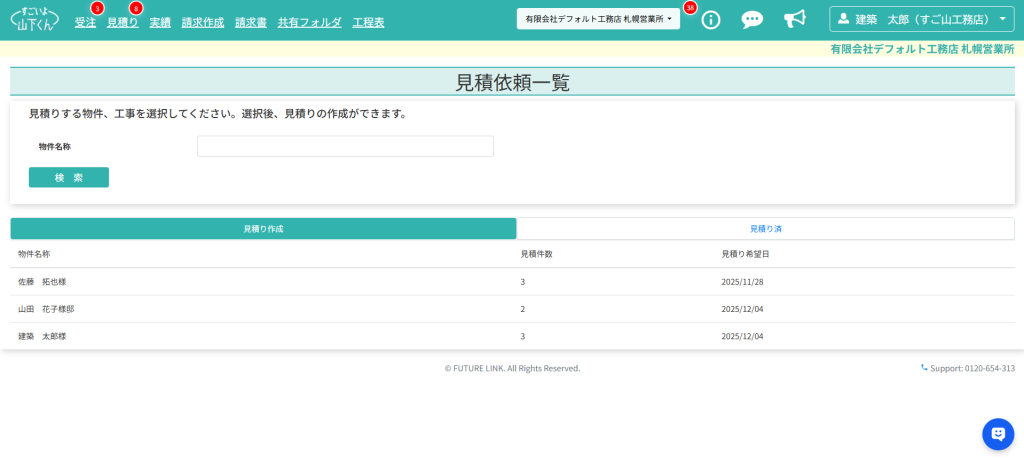Click the red 38 notification badge
The height and width of the screenshot is (461, 1024).
click(x=690, y=8)
